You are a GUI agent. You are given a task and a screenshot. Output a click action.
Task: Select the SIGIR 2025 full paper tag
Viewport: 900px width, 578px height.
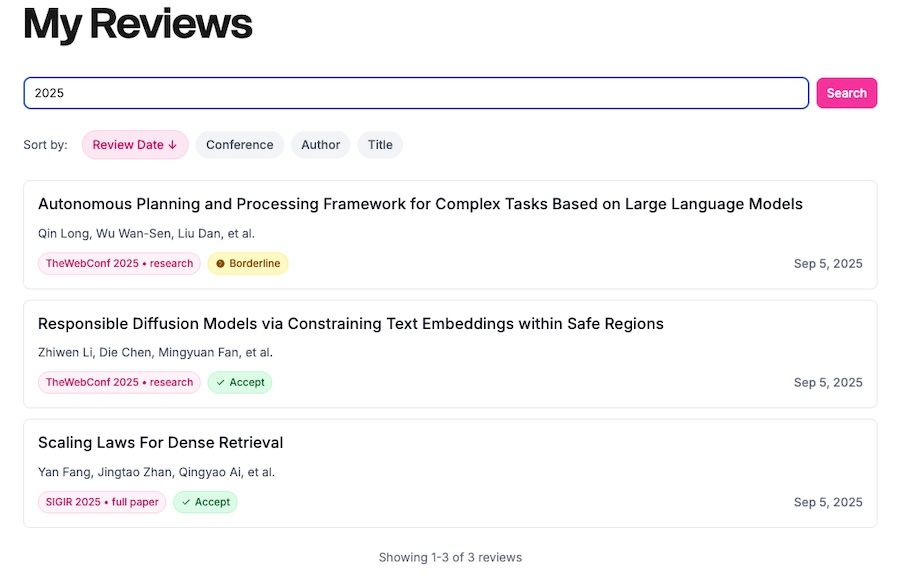pyautogui.click(x=102, y=502)
